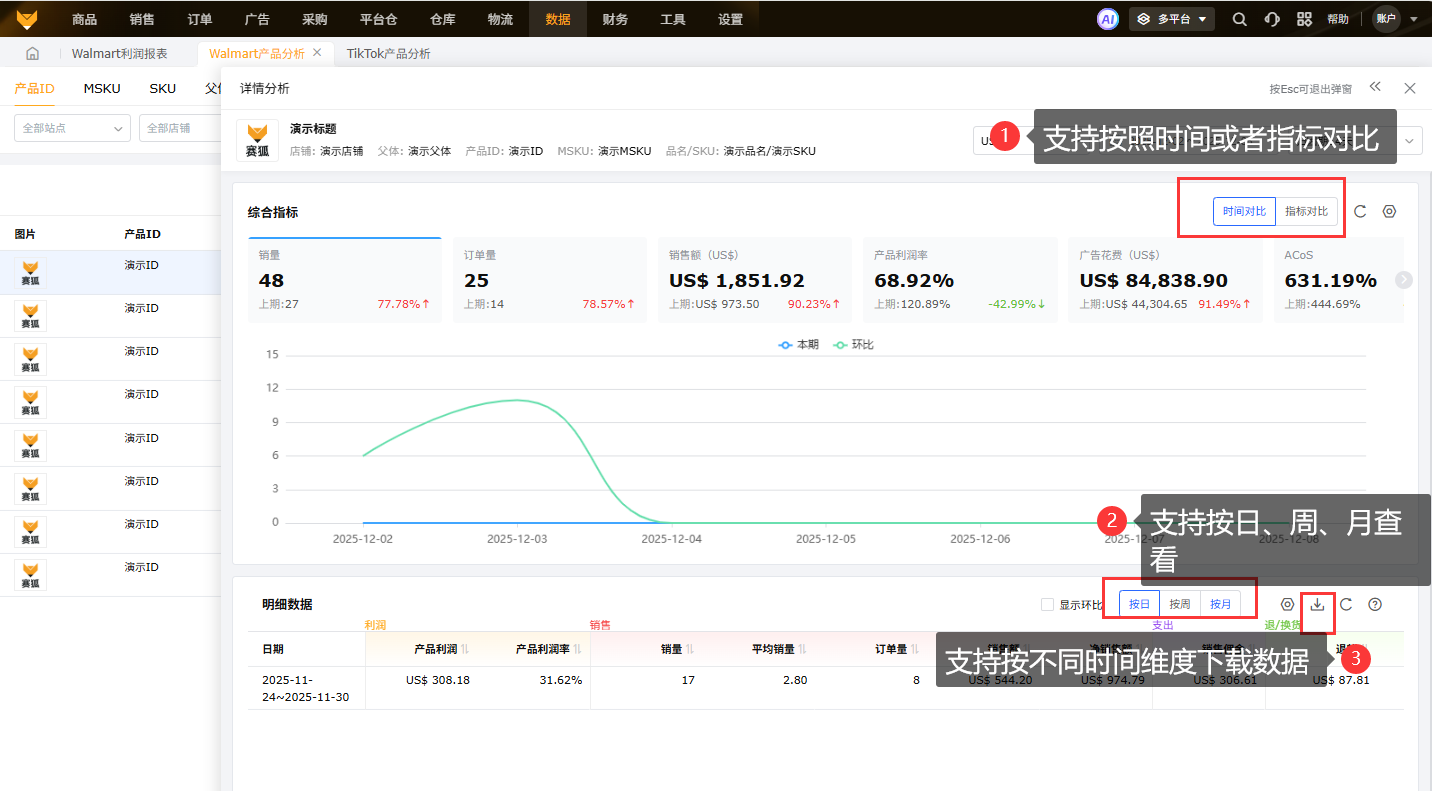Collapse panel with double-chevron icon

(x=1376, y=87)
